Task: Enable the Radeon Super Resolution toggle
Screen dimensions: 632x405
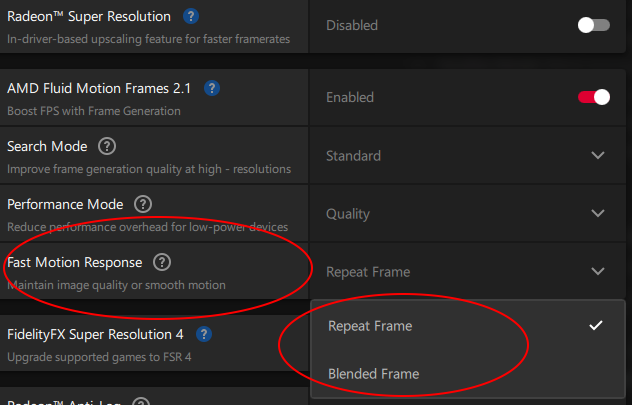Action: [x=593, y=25]
